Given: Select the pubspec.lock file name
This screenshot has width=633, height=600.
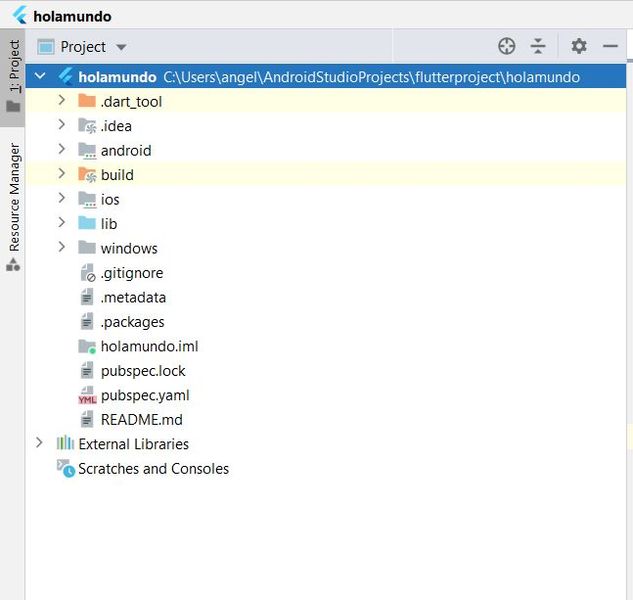Looking at the screenshot, I should point(143,371).
